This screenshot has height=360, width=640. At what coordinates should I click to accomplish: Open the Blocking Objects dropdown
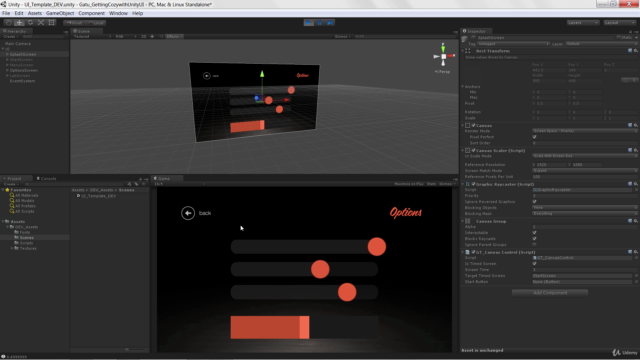point(585,208)
